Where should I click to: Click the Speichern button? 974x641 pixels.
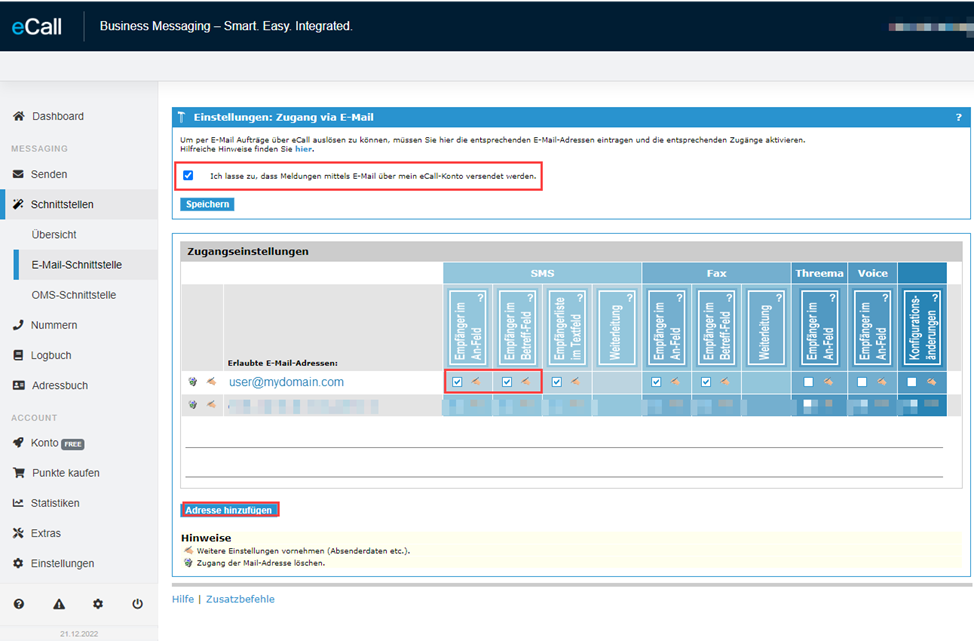207,204
